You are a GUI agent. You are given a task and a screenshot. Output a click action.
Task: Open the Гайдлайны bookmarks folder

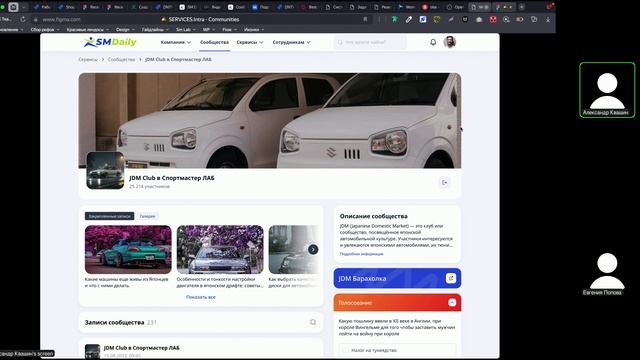[155, 29]
